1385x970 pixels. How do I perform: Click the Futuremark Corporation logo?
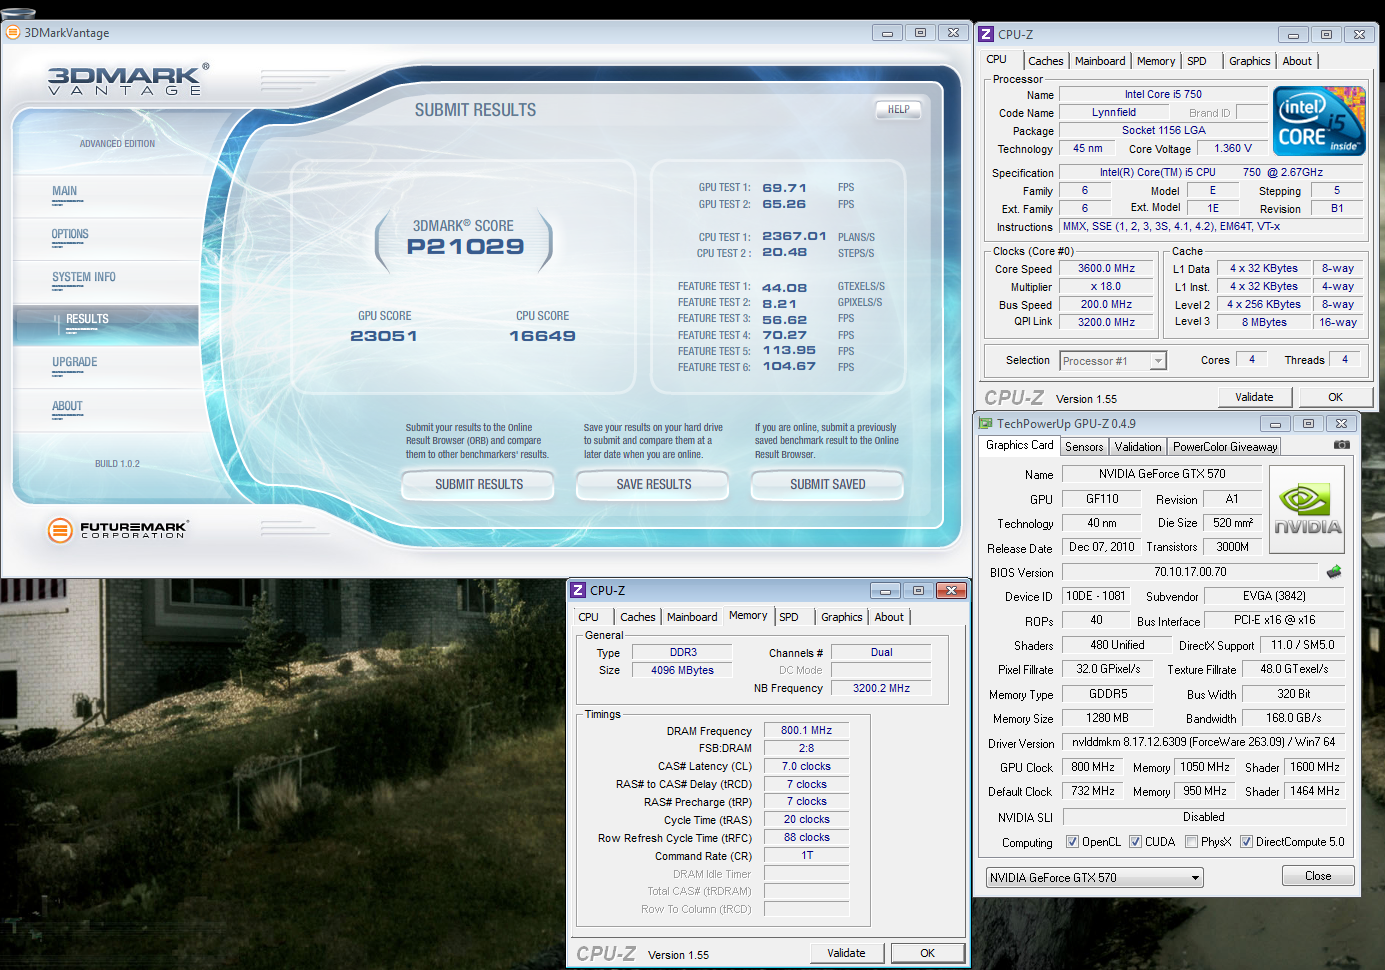pos(117,530)
